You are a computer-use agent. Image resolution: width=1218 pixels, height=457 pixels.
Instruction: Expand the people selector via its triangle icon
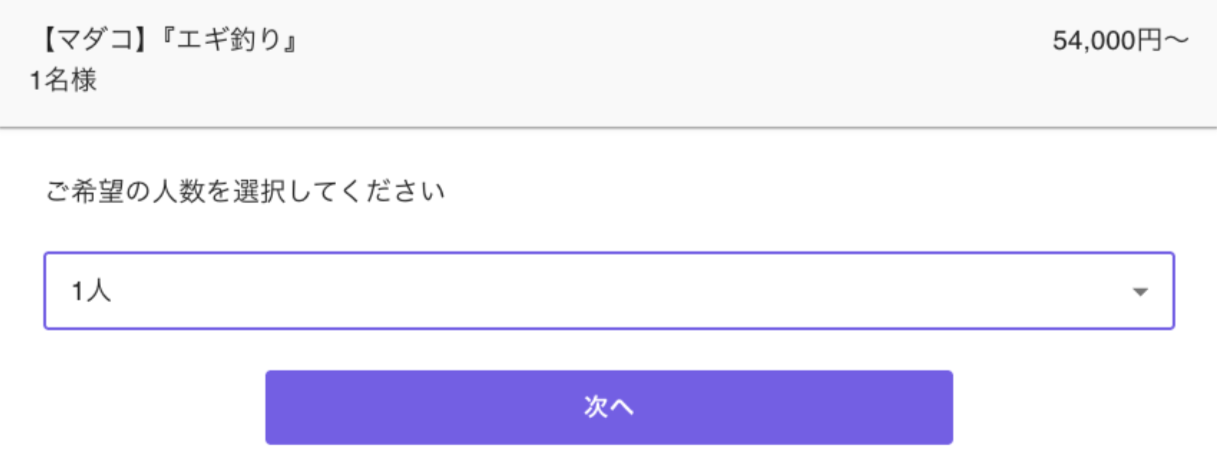coord(1139,292)
